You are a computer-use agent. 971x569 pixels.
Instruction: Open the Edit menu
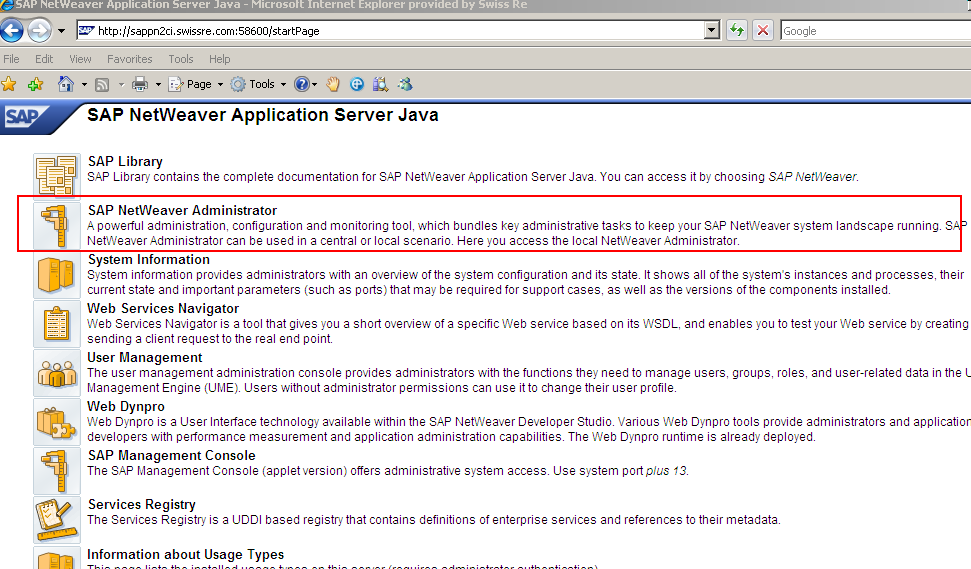click(x=44, y=59)
